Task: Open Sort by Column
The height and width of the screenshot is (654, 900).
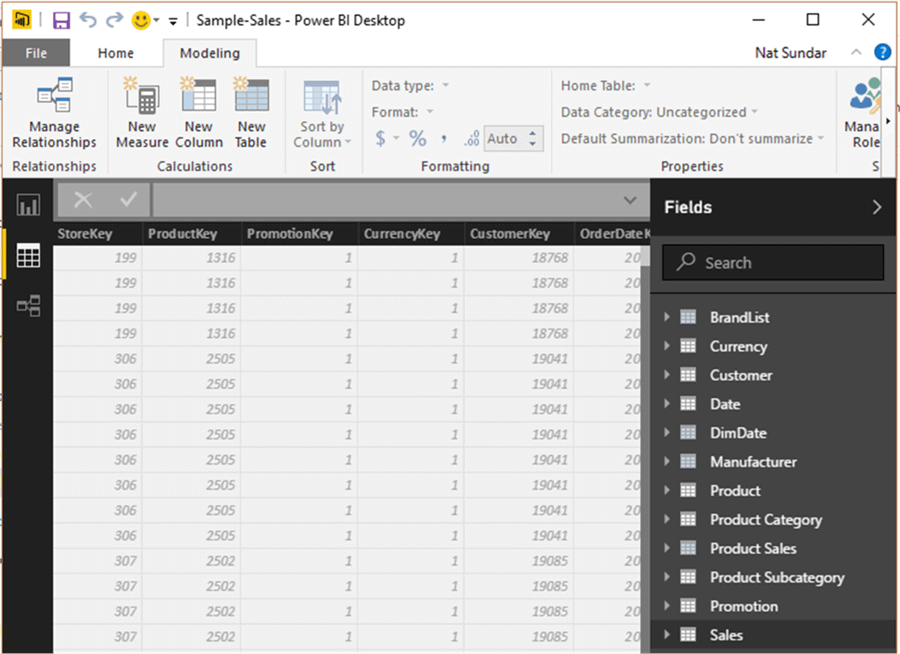Action: point(322,113)
